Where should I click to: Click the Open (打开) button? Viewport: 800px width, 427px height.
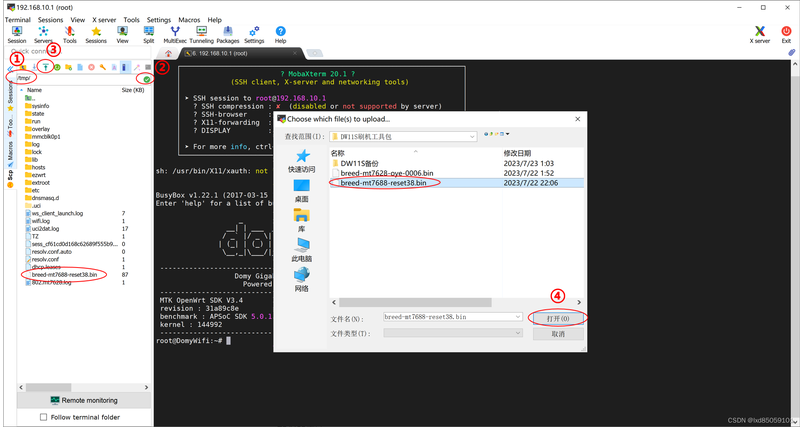click(x=558, y=318)
